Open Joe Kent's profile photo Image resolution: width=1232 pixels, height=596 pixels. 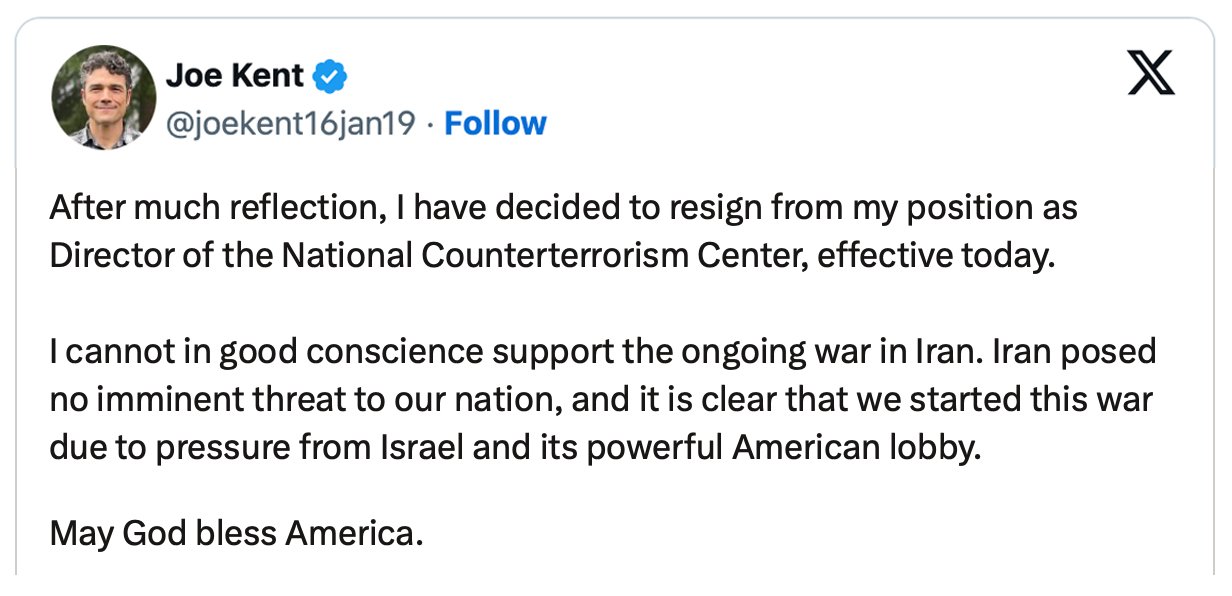pyautogui.click(x=104, y=98)
